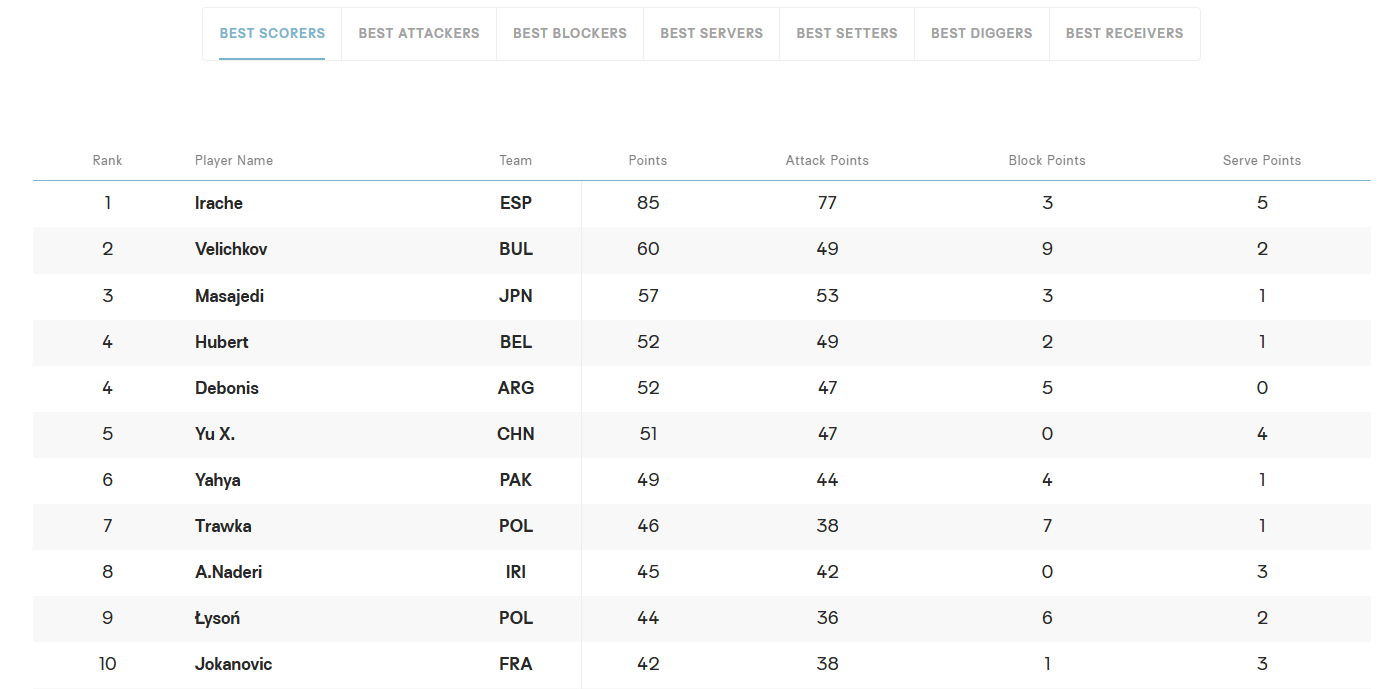Select the Best Blockers tab
Image resolution: width=1387 pixels, height=689 pixels.
570,33
